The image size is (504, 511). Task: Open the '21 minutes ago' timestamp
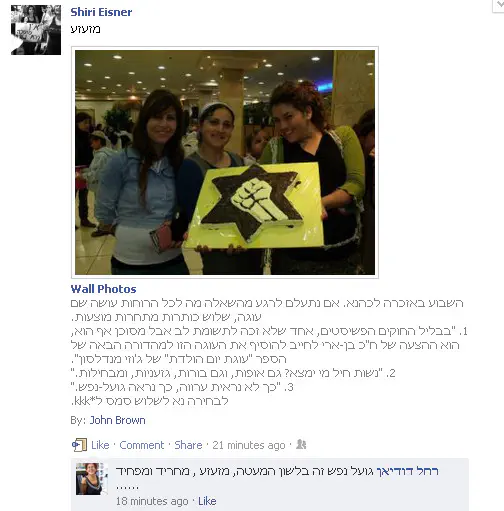(x=249, y=445)
